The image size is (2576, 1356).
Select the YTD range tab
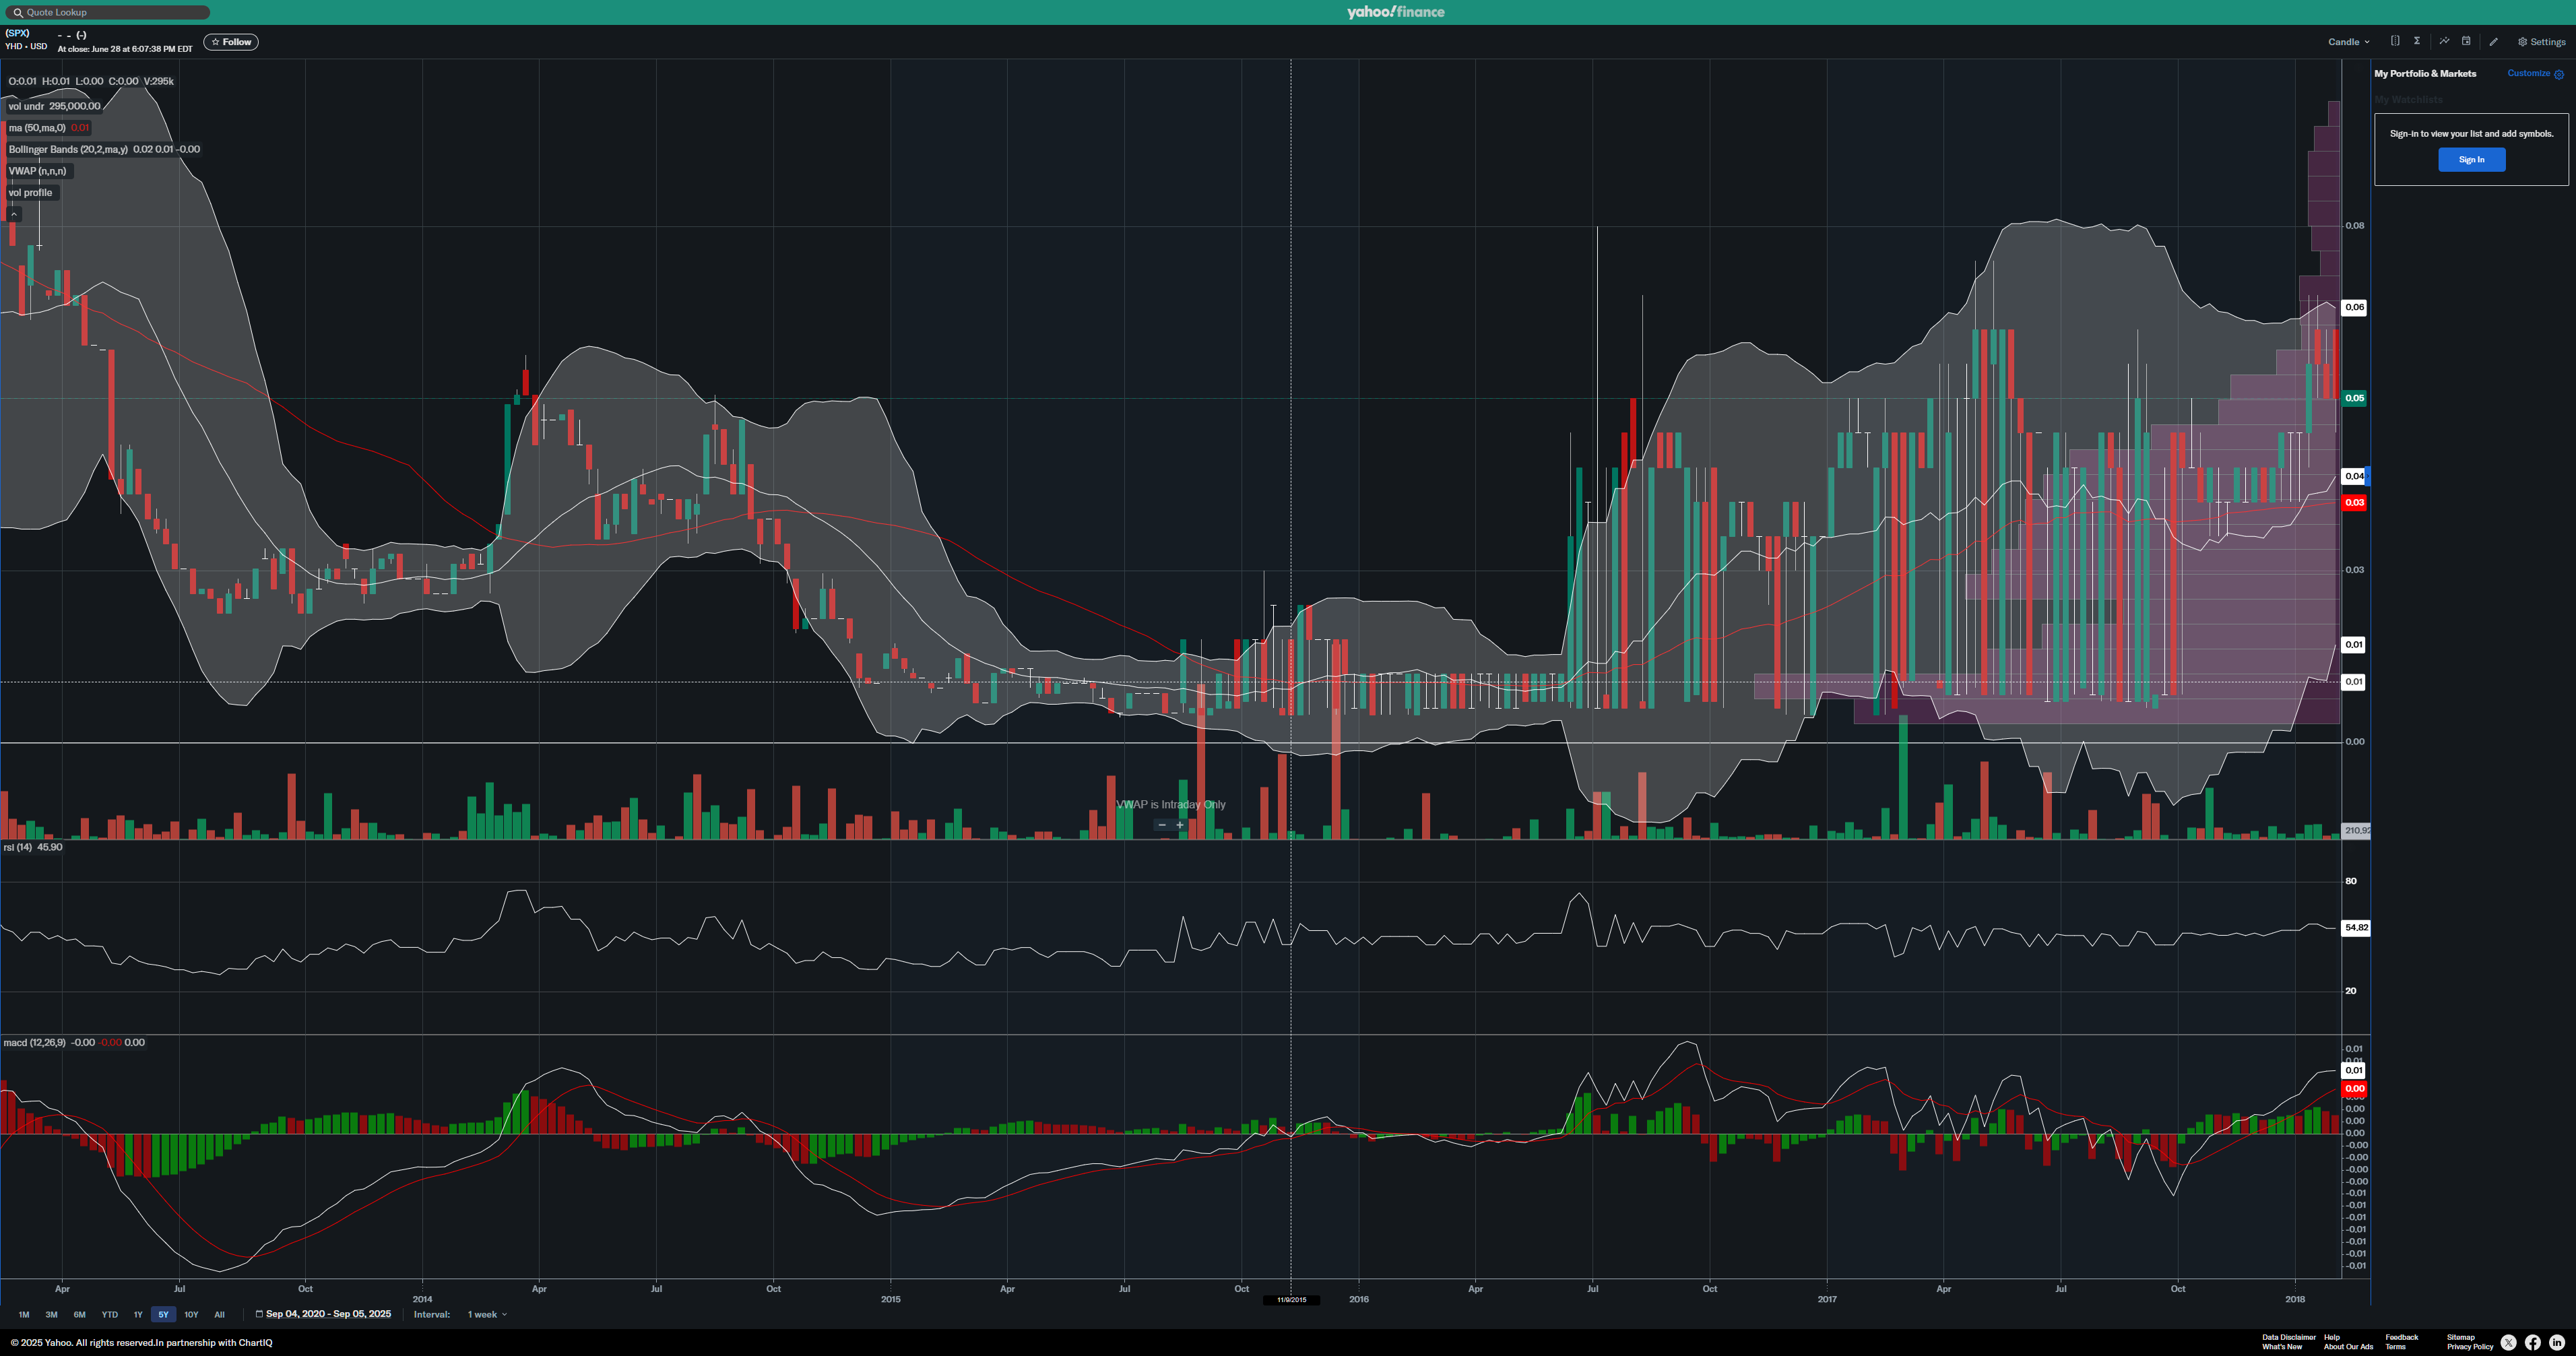tap(109, 1314)
